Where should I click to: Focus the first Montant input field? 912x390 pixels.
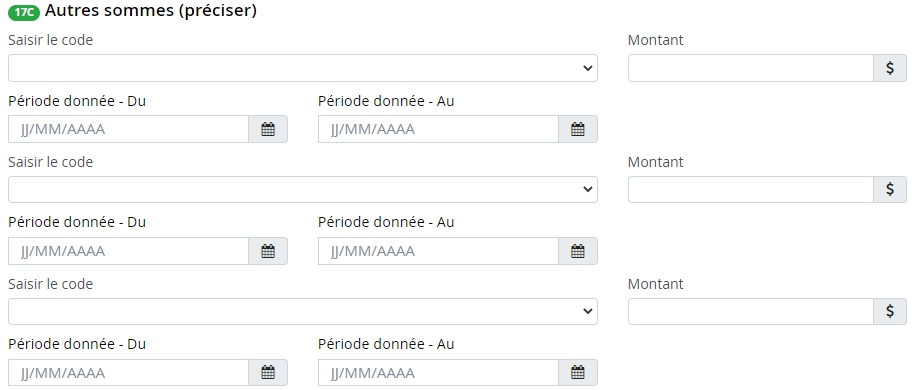751,68
